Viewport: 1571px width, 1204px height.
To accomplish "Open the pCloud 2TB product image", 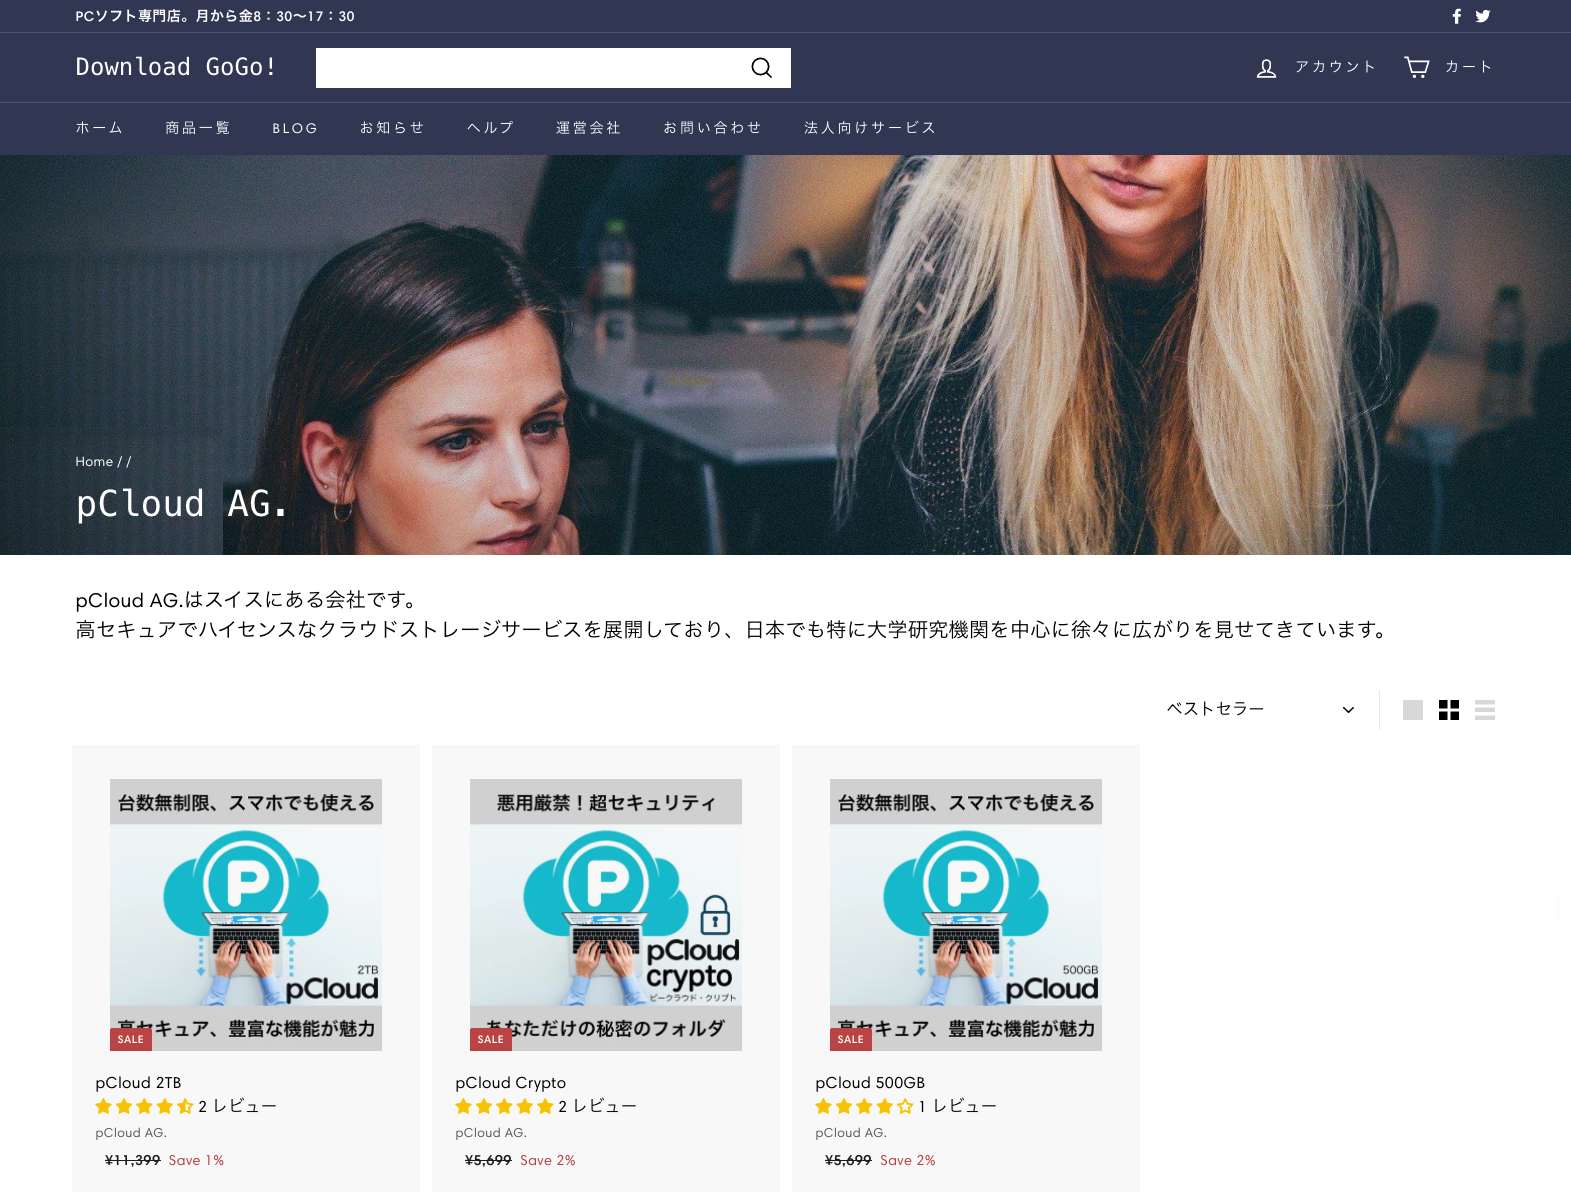I will click(246, 915).
